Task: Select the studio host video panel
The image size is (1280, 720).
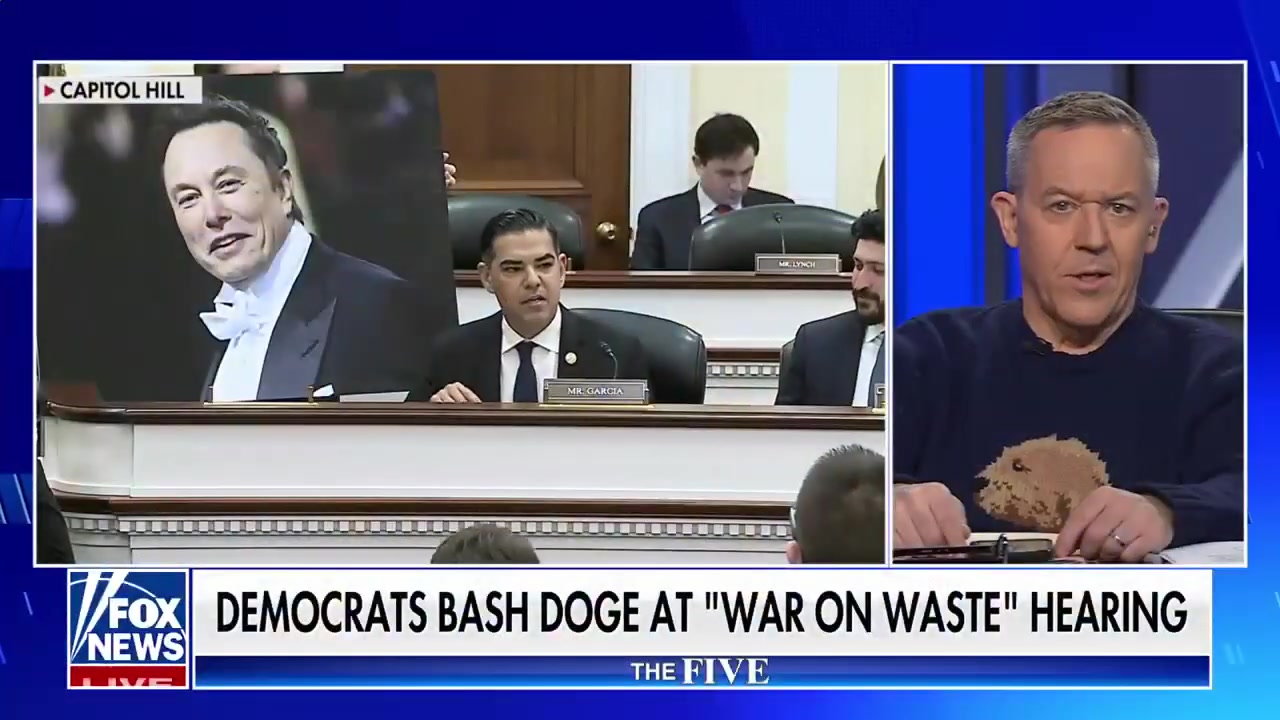Action: pyautogui.click(x=1068, y=315)
